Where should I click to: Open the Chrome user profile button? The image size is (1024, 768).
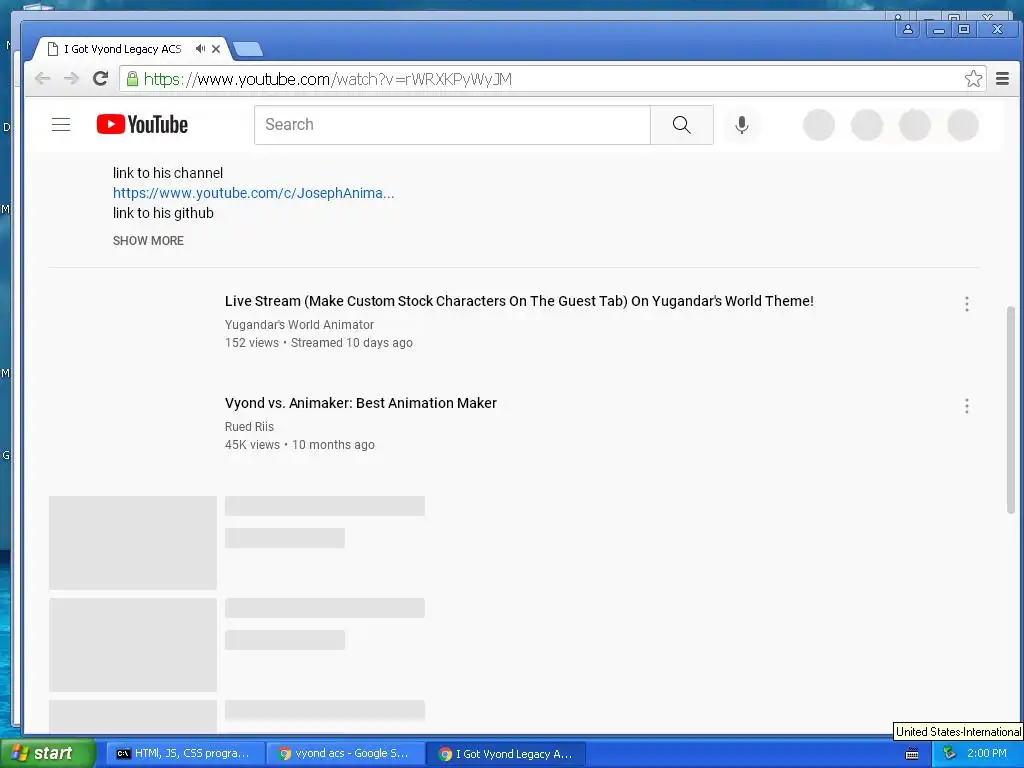point(908,29)
